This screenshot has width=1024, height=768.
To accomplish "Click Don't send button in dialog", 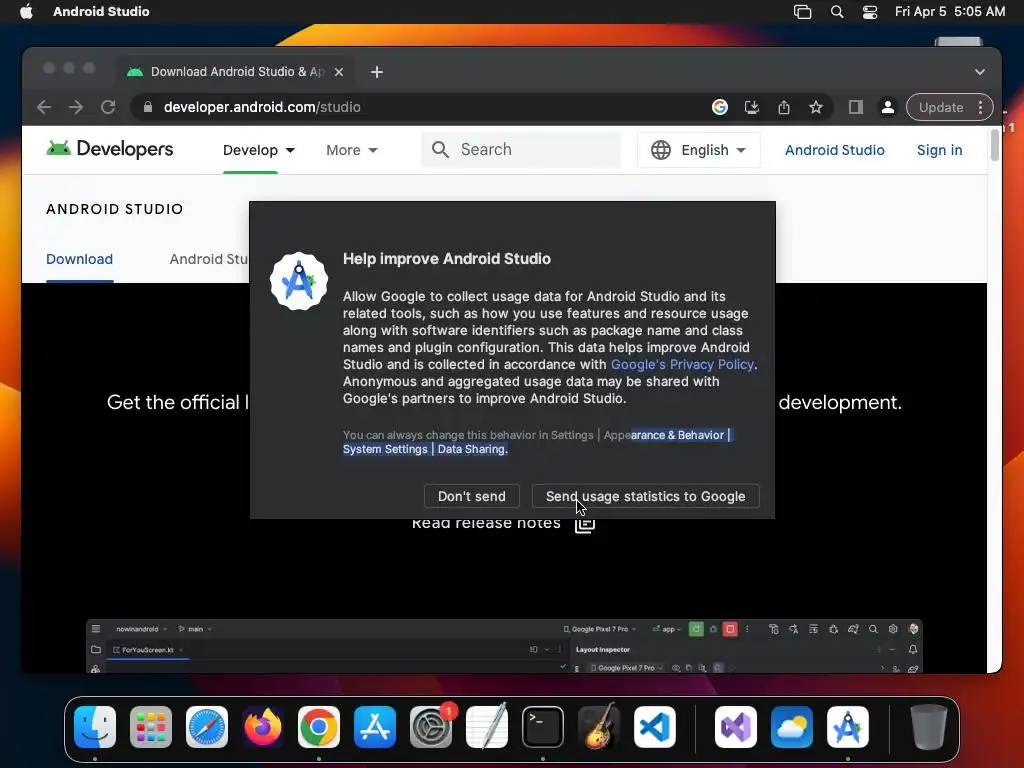I will (472, 496).
